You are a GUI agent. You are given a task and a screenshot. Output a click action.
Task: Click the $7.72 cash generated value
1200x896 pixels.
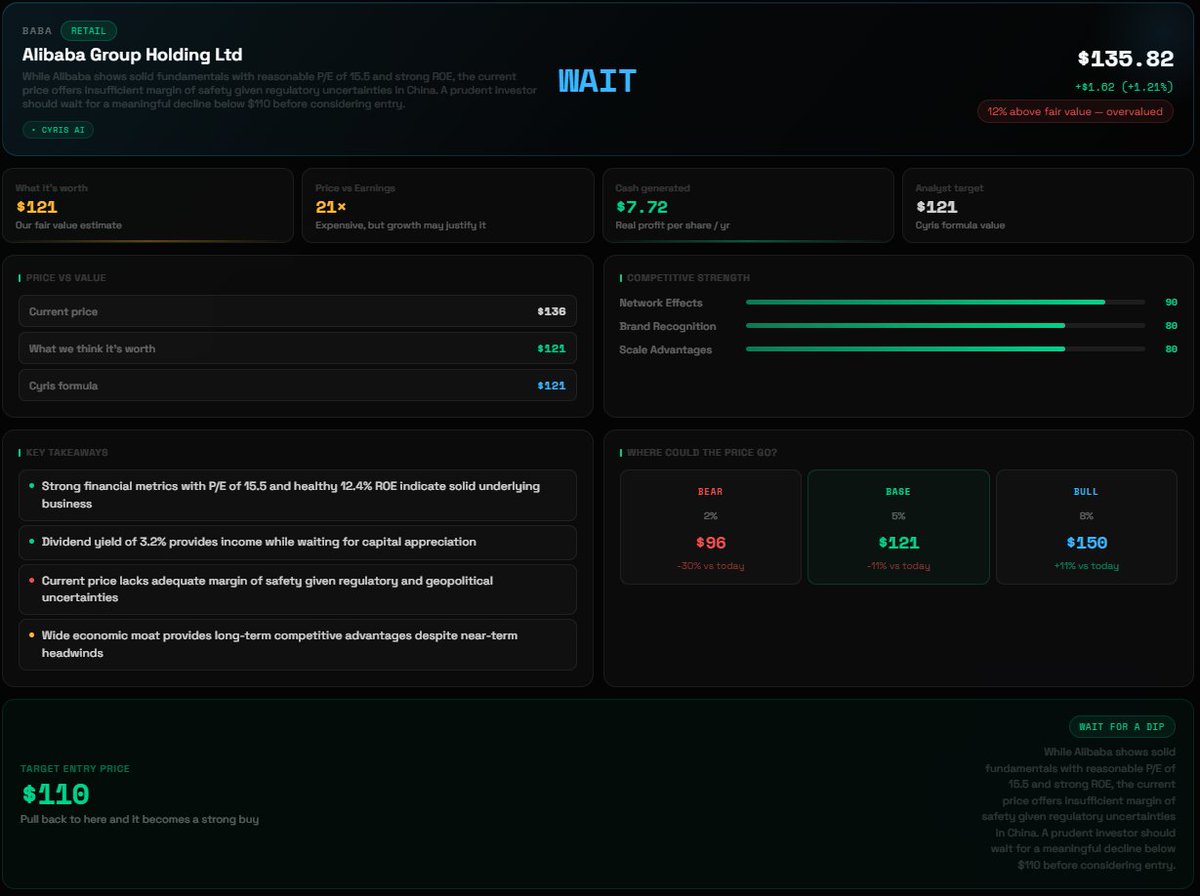[641, 207]
